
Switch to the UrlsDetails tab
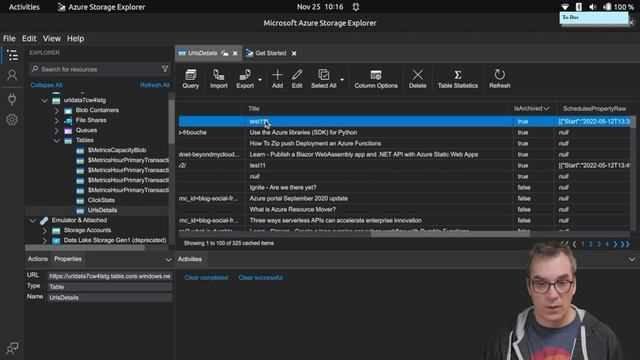[203, 53]
